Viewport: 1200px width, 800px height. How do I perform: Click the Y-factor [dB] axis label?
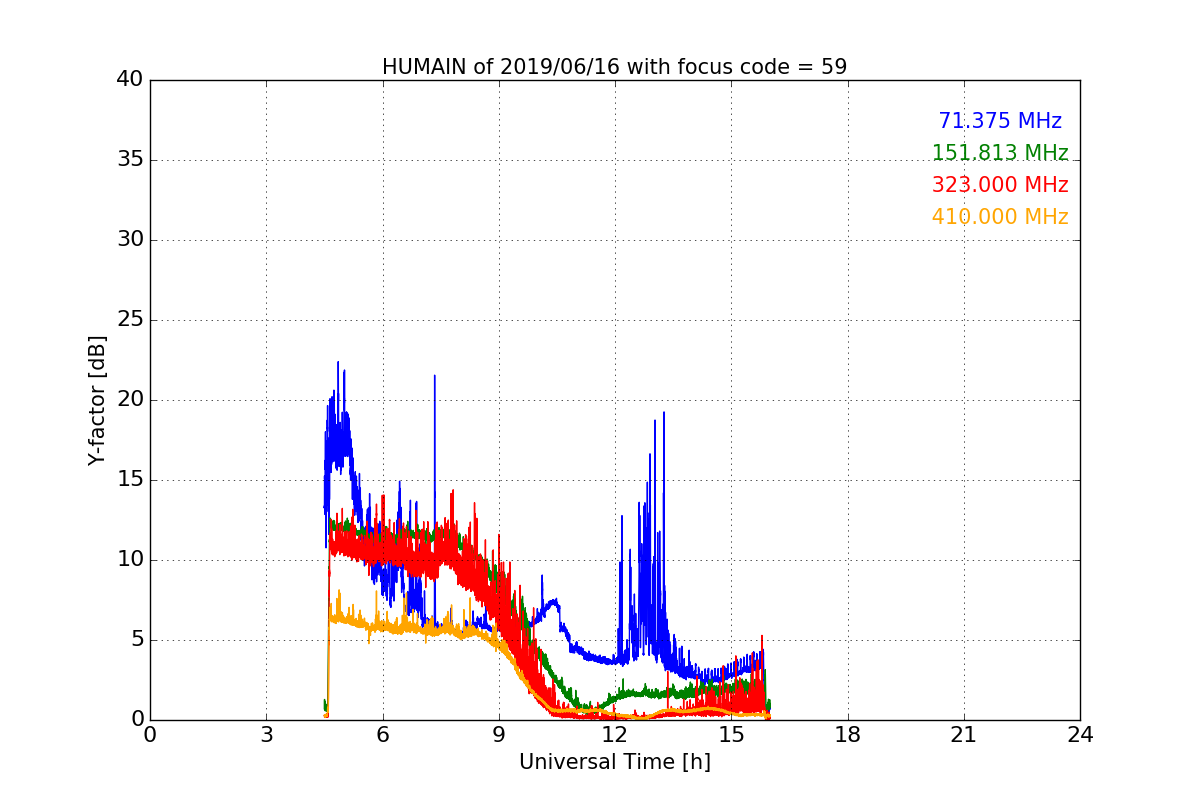coord(97,400)
